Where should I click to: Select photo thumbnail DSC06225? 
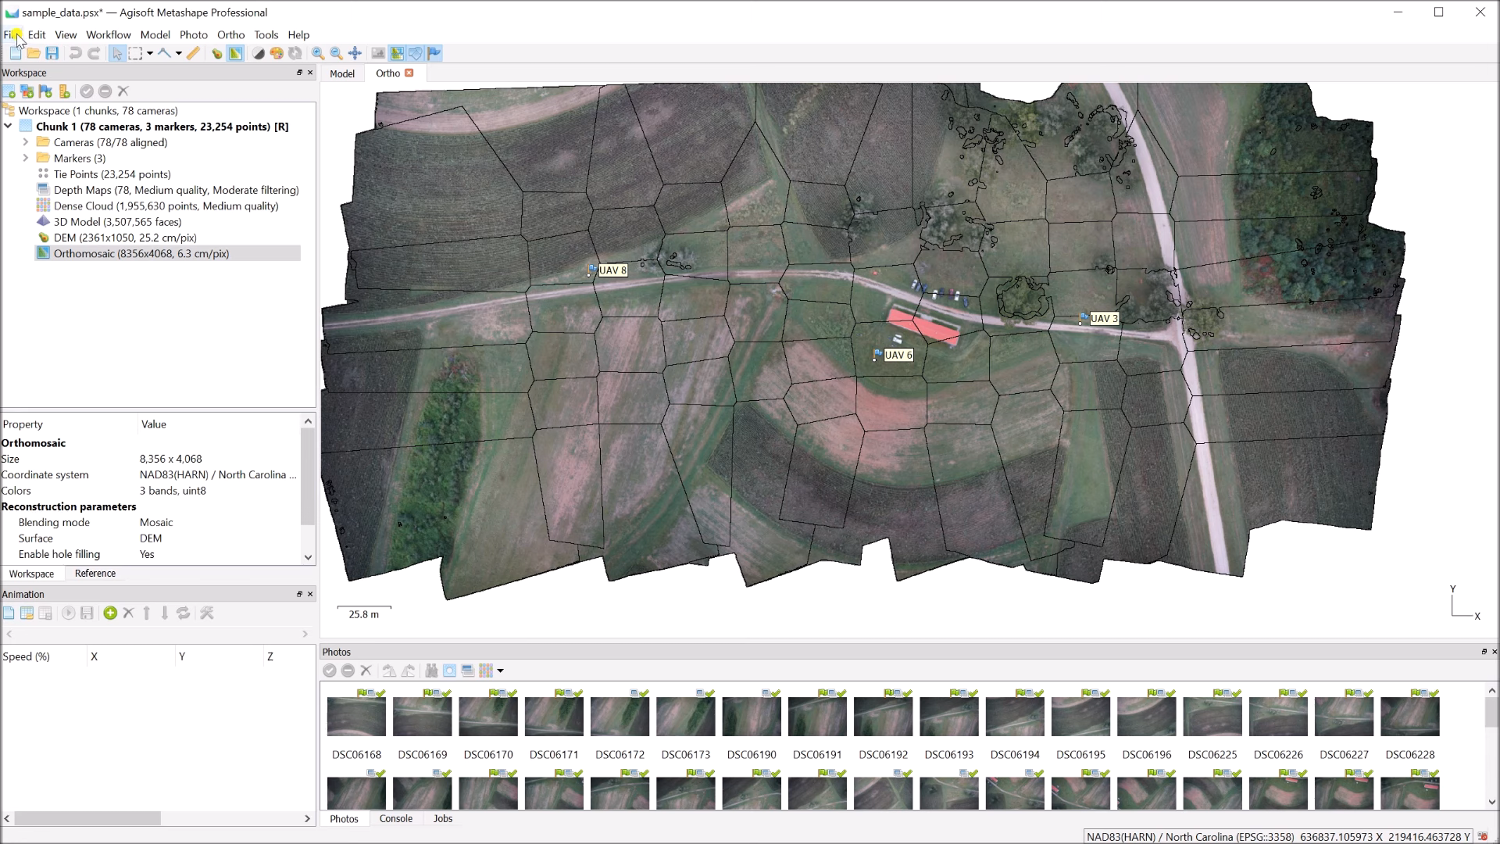[x=1212, y=716]
